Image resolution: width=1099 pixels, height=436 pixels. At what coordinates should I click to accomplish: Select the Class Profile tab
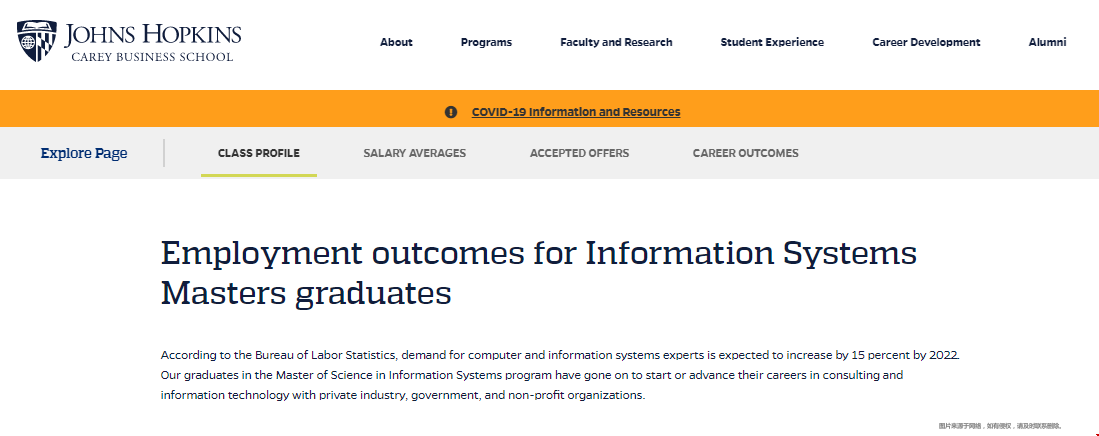(259, 153)
